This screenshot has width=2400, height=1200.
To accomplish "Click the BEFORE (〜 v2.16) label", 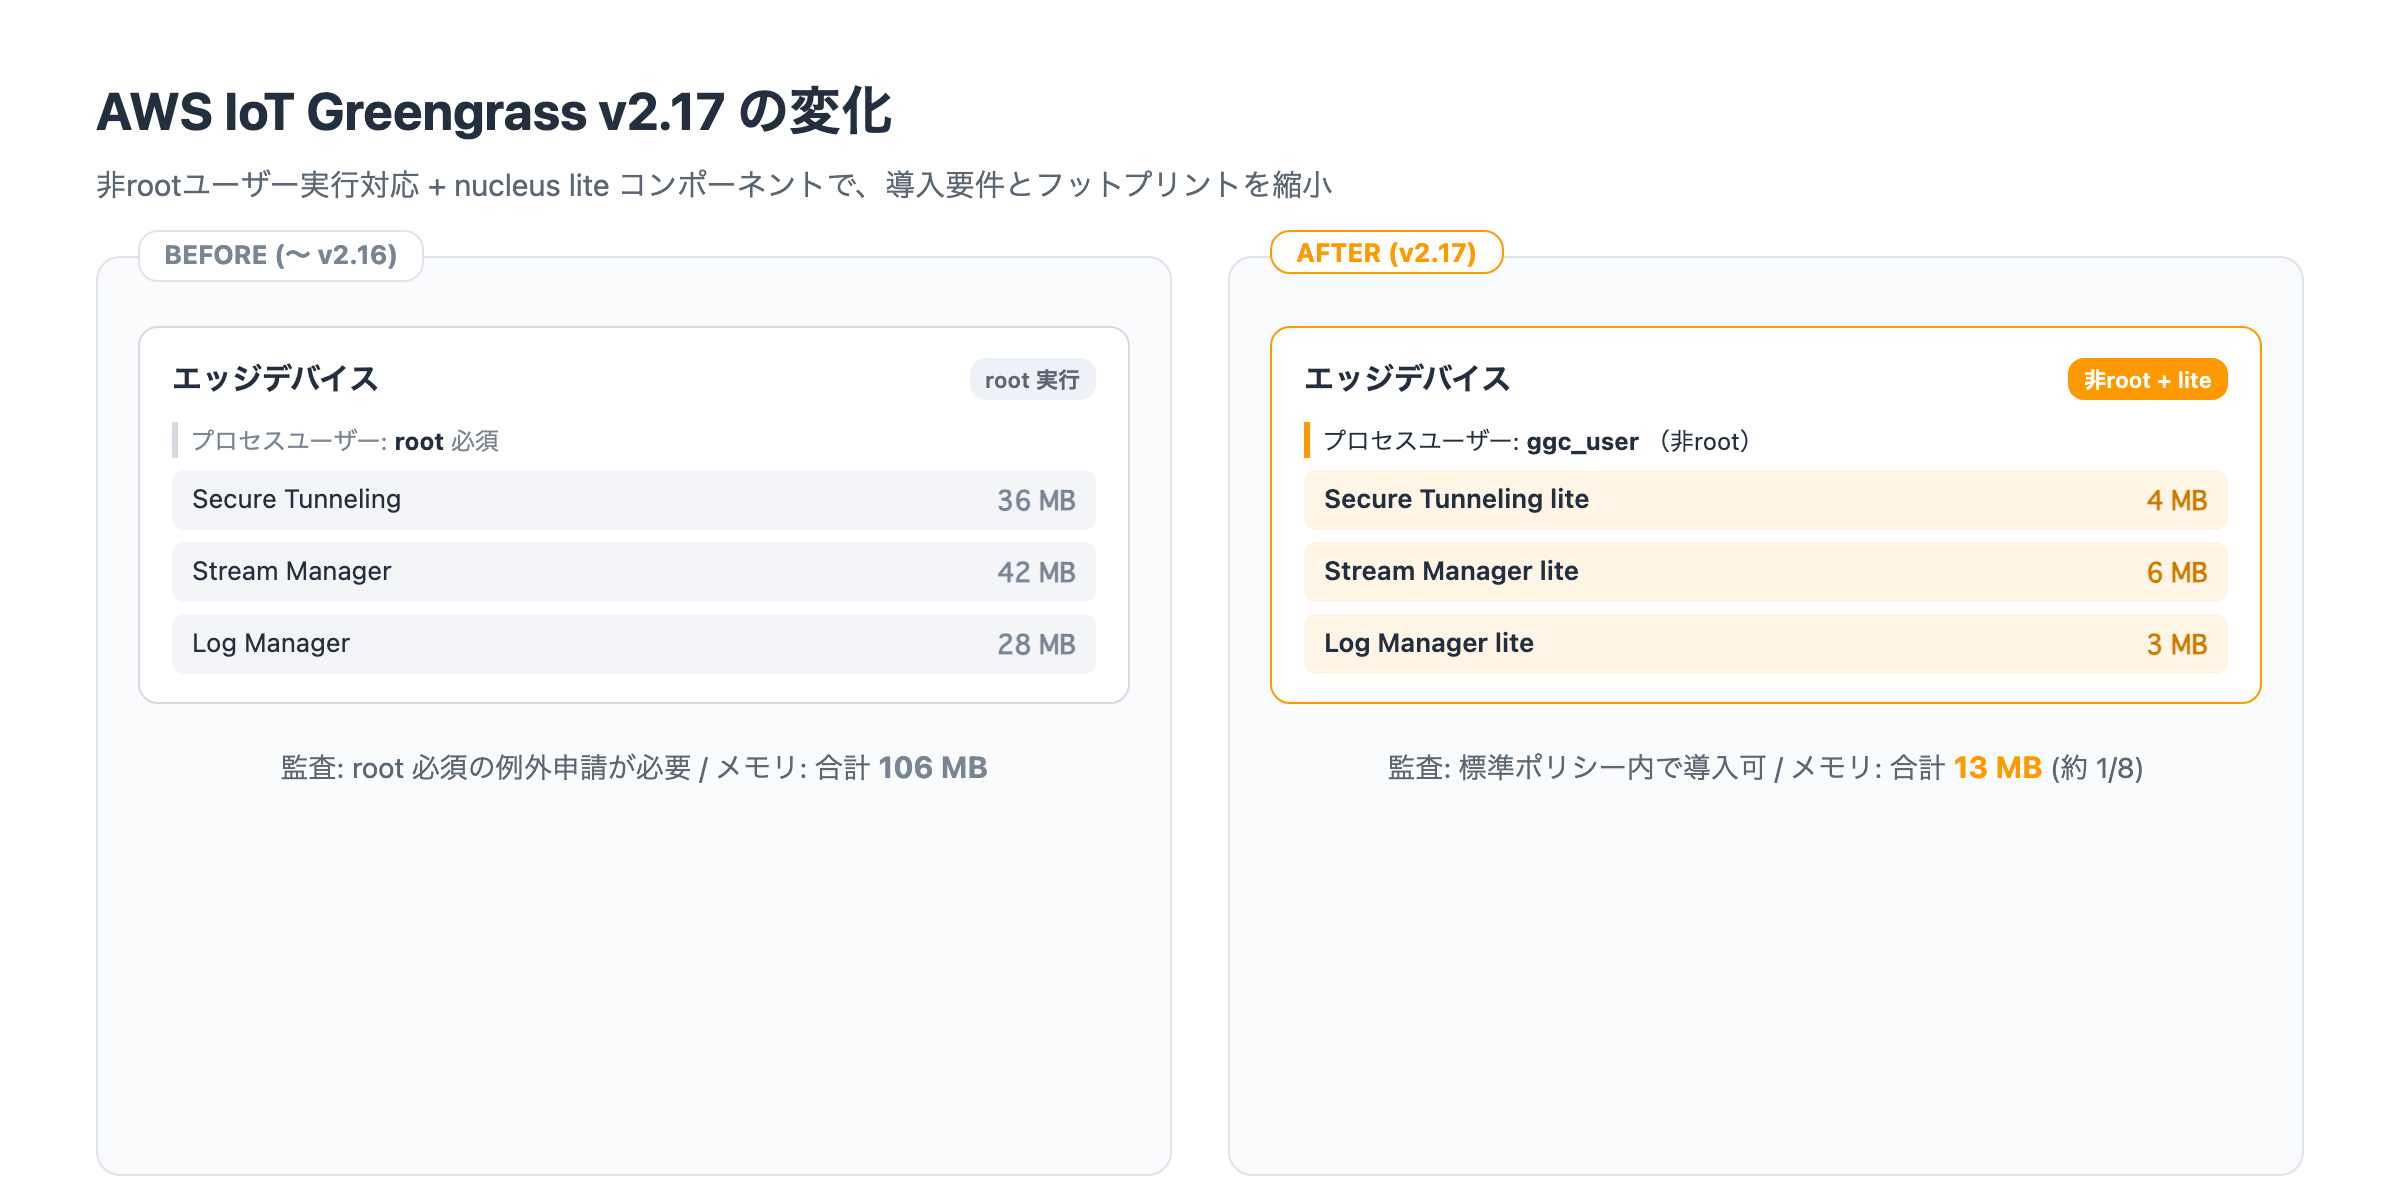I will 281,255.
